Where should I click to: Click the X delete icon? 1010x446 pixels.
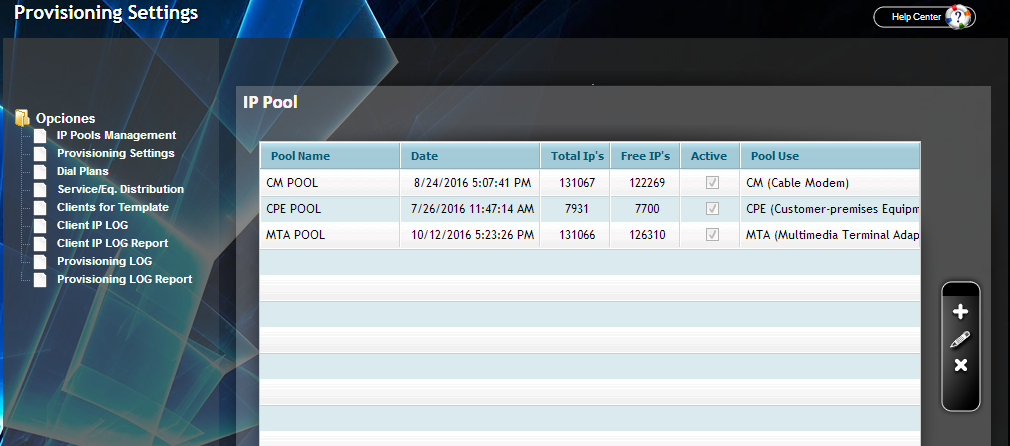click(x=961, y=365)
